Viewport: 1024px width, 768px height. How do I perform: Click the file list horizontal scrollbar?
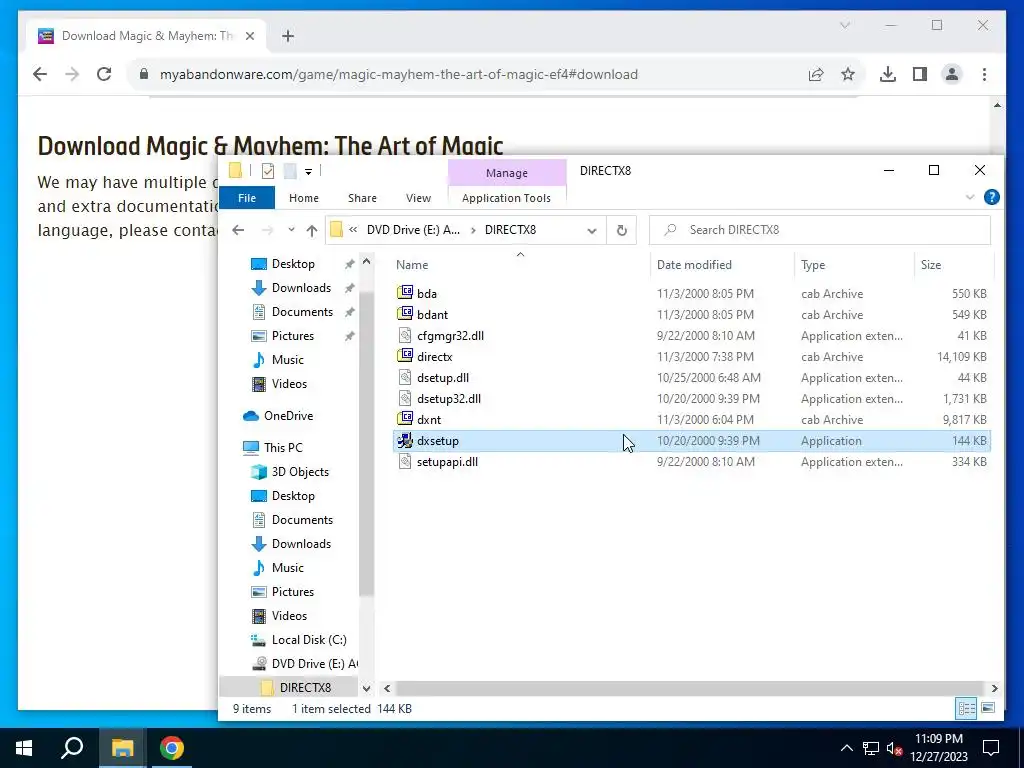[690, 688]
